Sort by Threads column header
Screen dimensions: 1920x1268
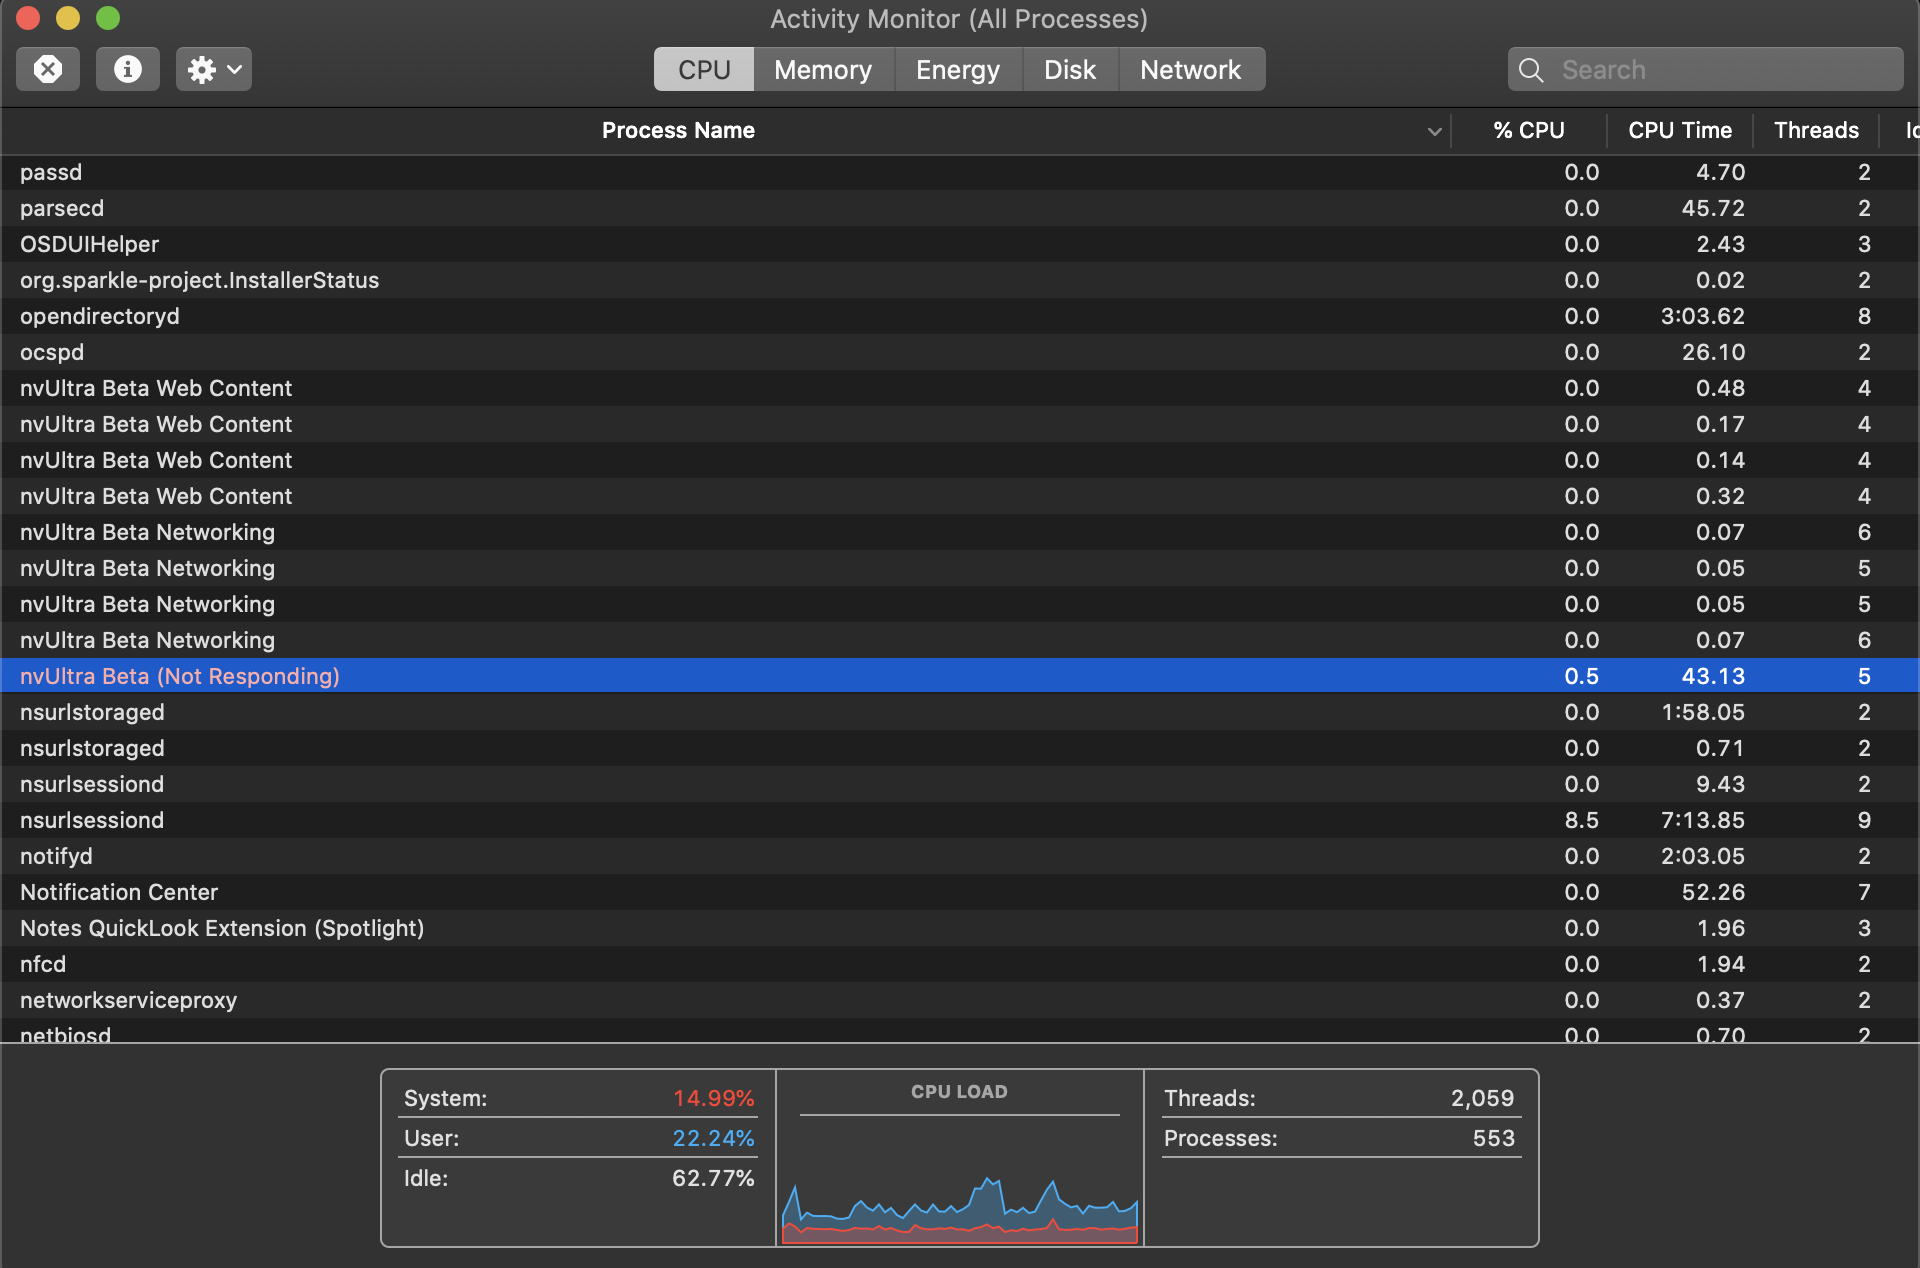click(x=1815, y=130)
